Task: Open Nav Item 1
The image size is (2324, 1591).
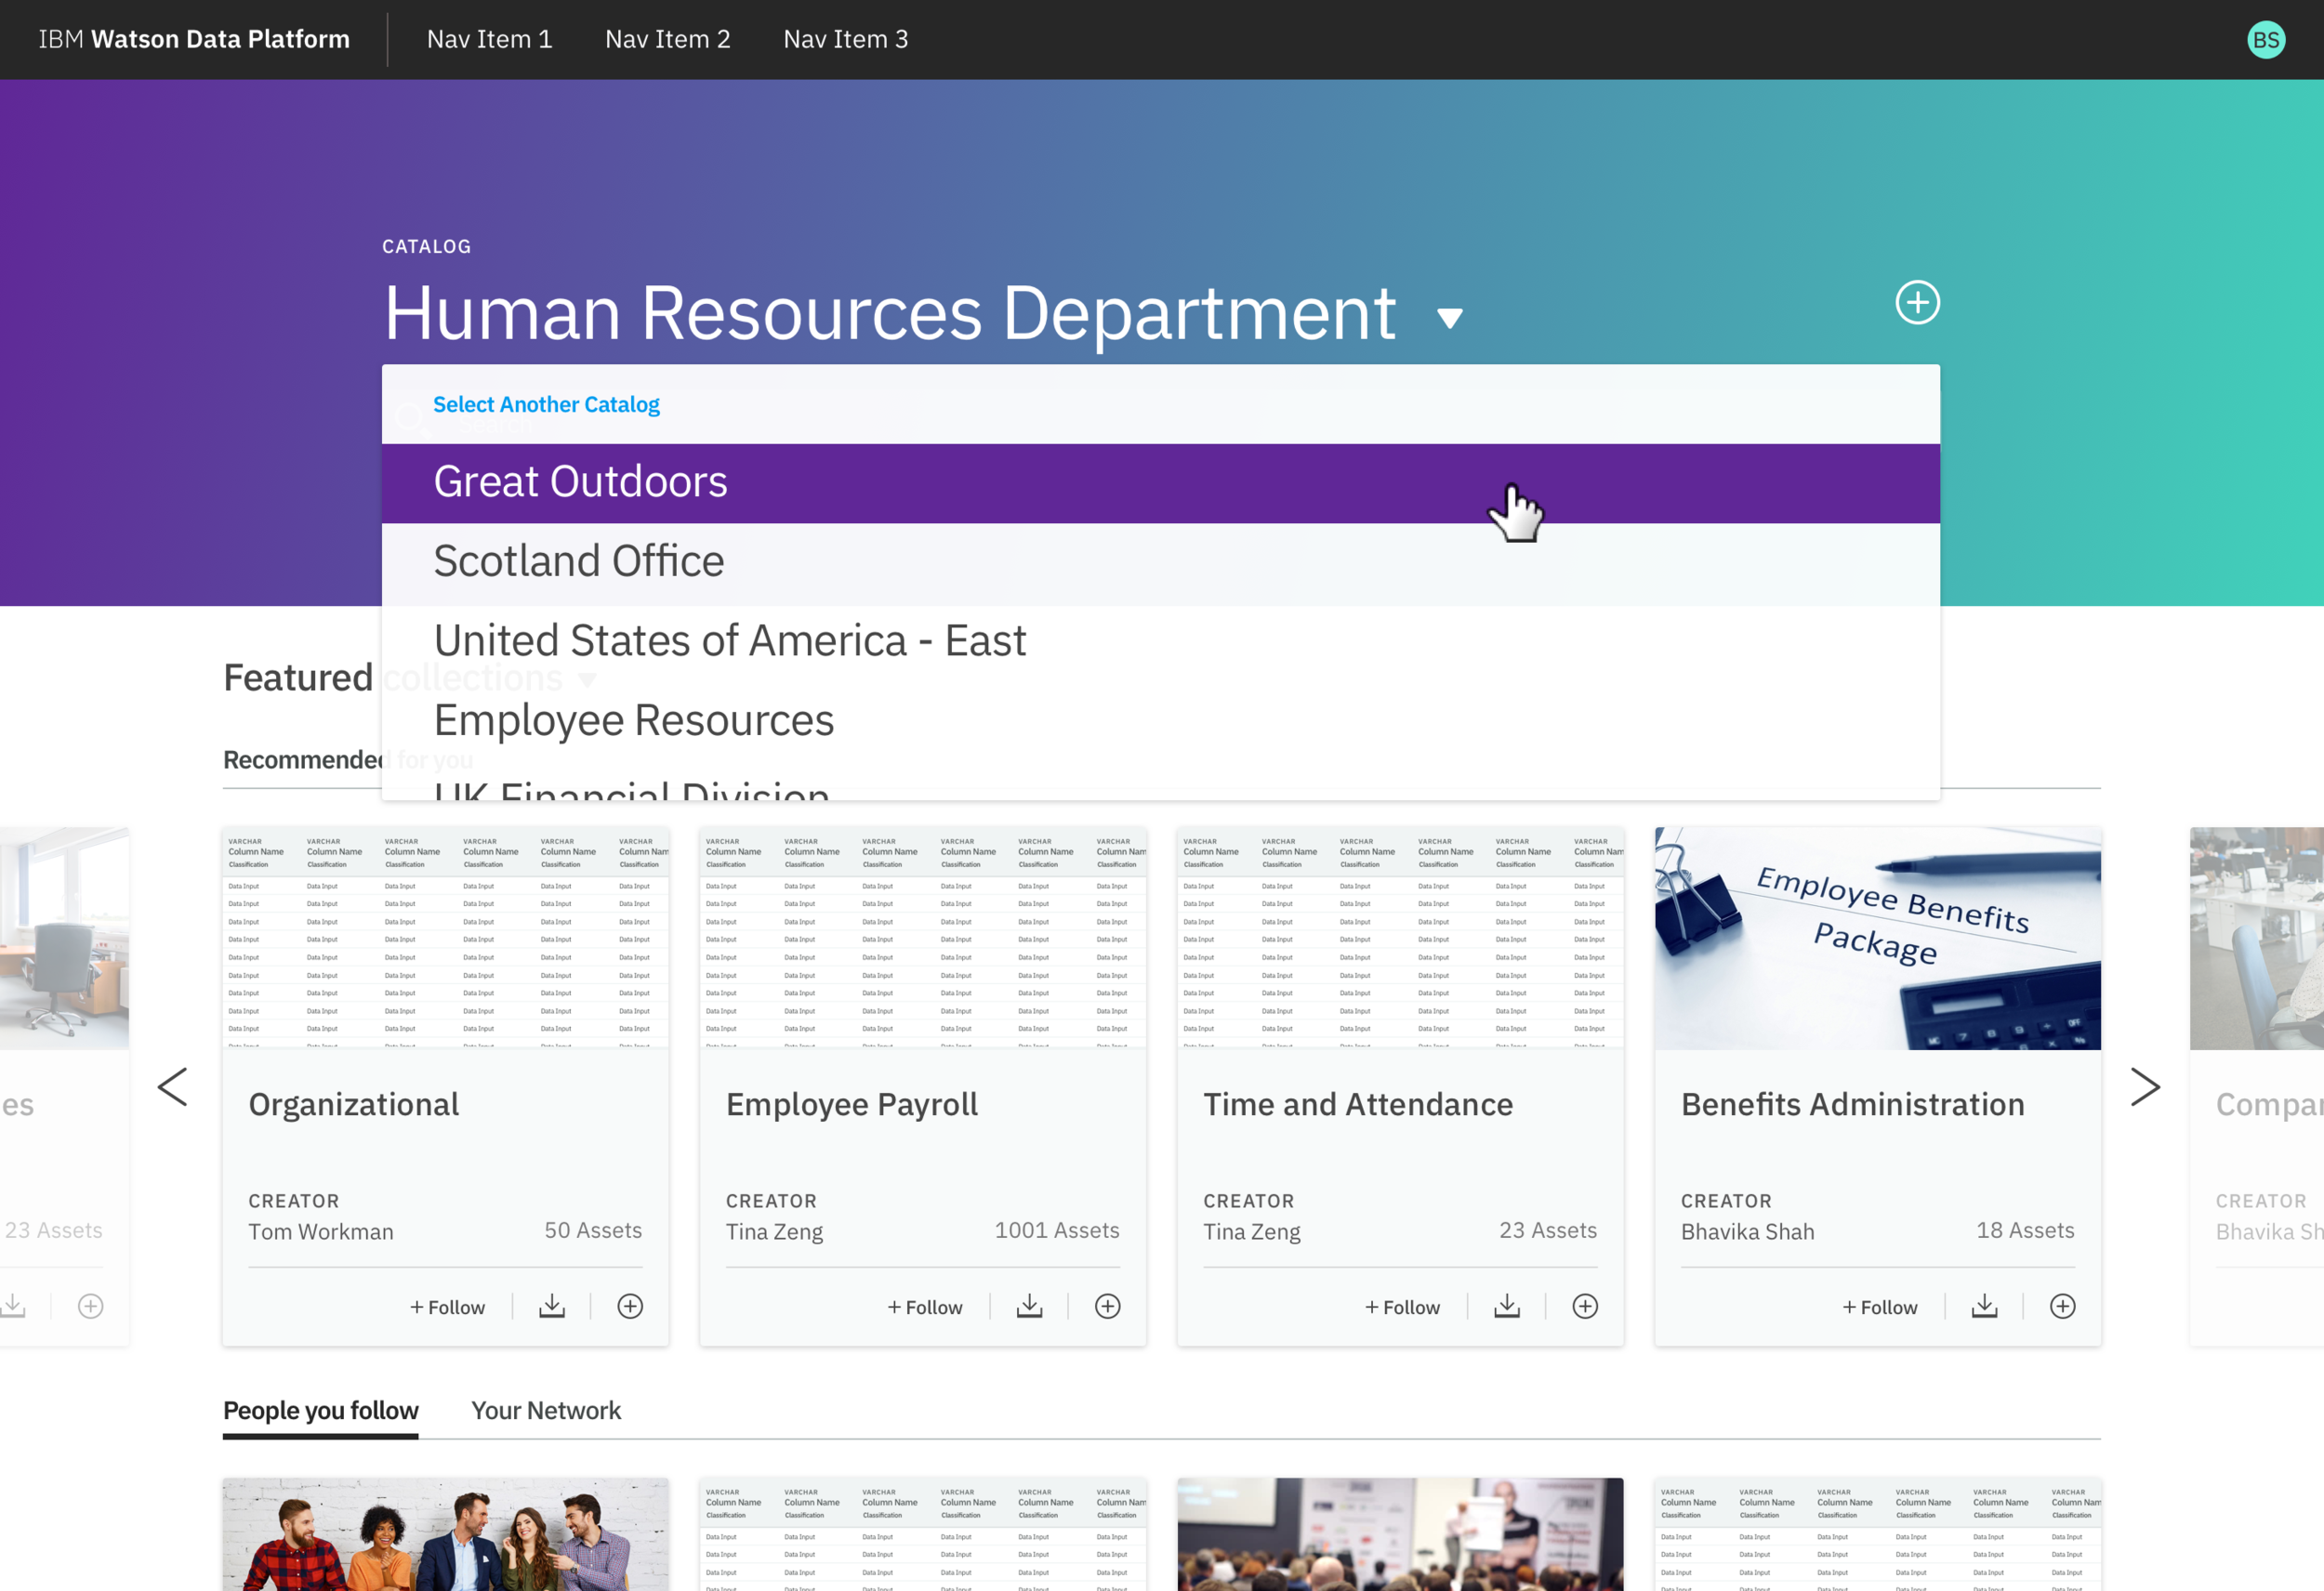Action: click(489, 39)
